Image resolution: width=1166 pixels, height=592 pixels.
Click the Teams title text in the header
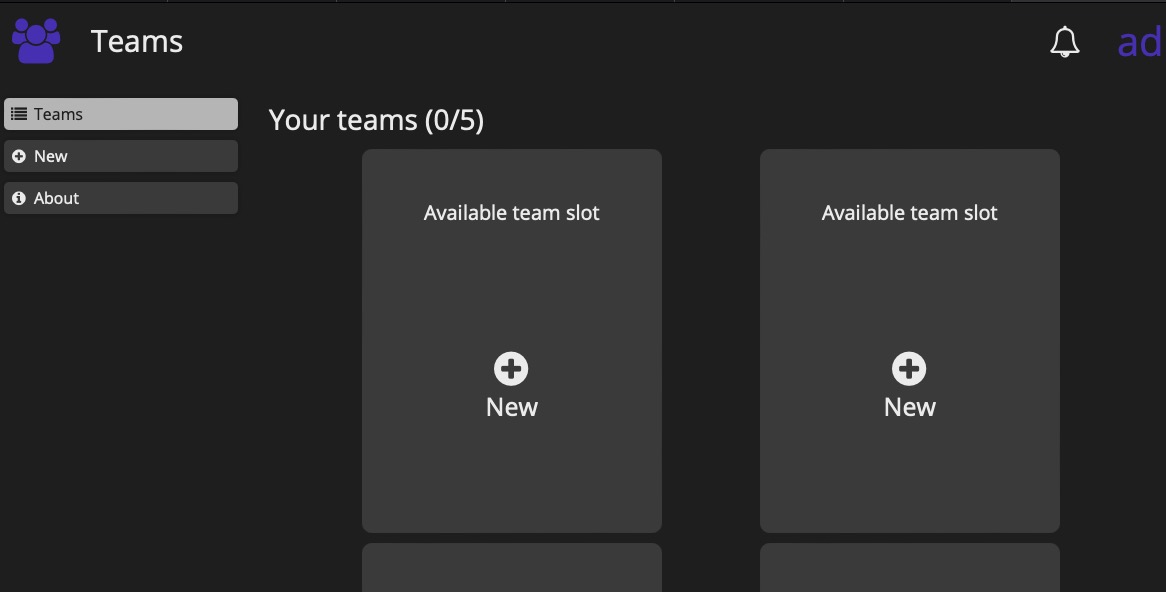(136, 41)
